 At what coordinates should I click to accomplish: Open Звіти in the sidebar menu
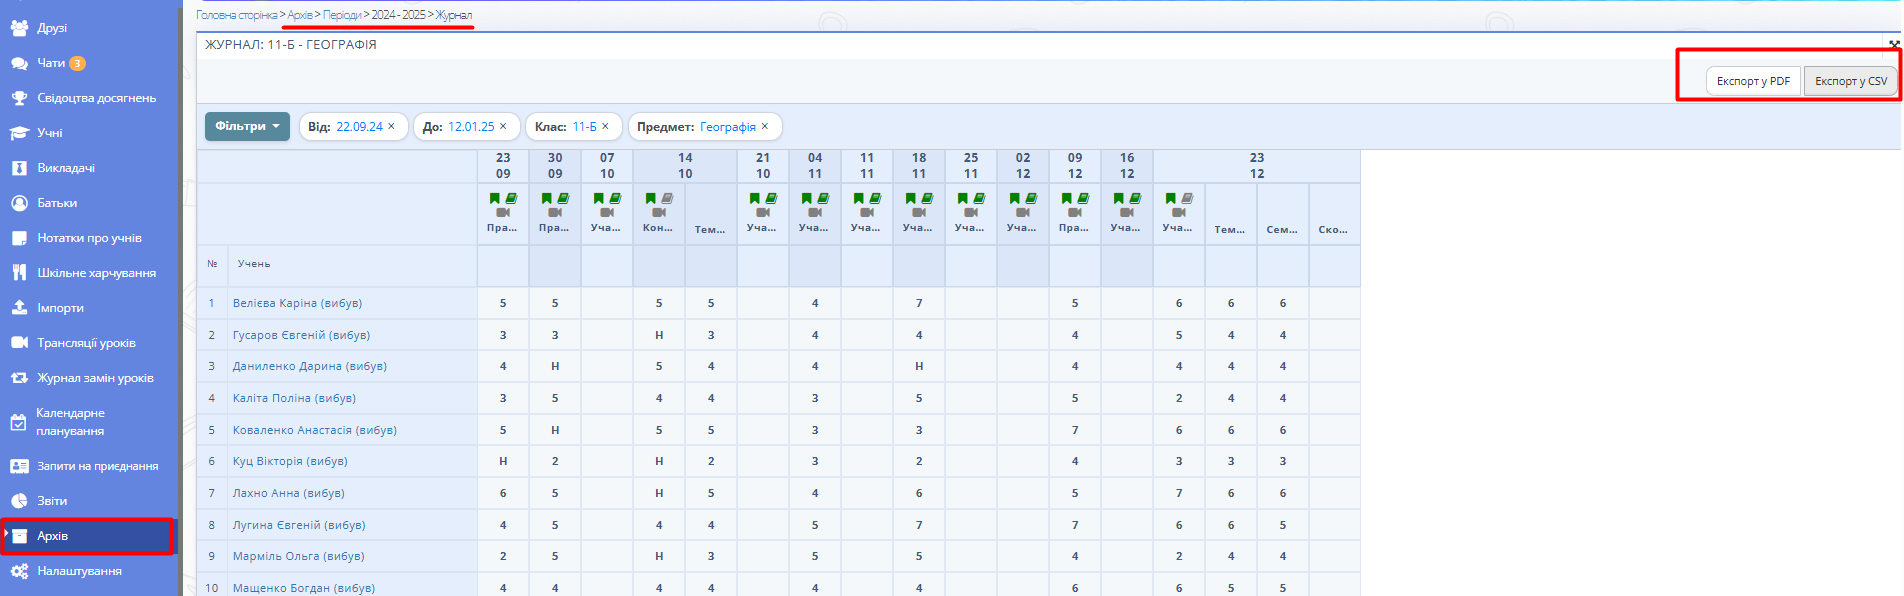pos(52,501)
